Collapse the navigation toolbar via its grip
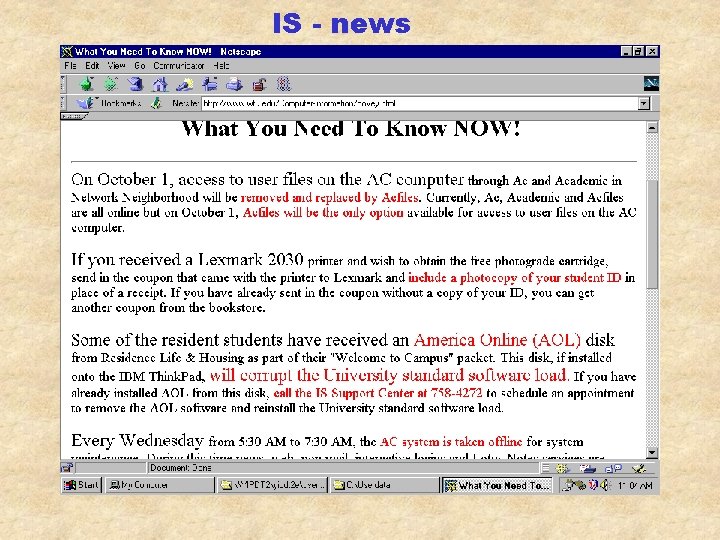This screenshot has height=540, width=720. [63, 84]
